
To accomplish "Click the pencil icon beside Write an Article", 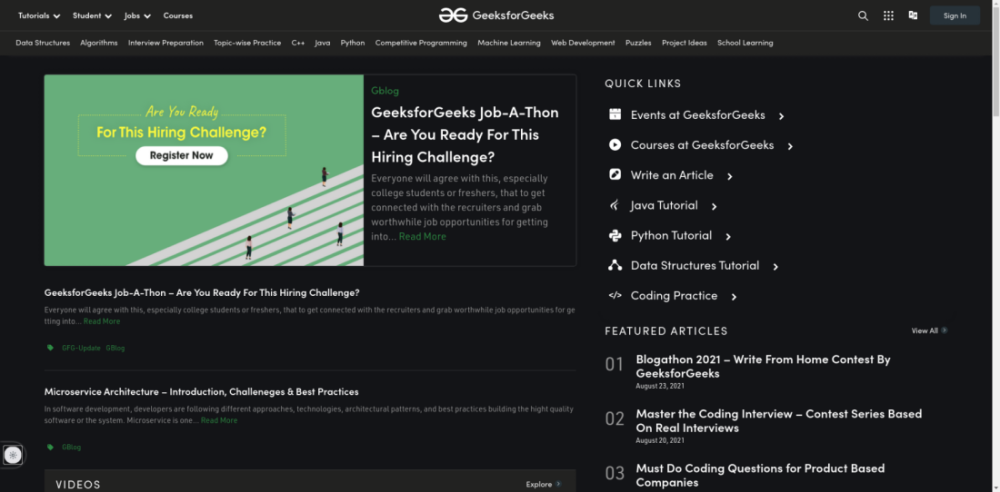I will click(x=615, y=175).
